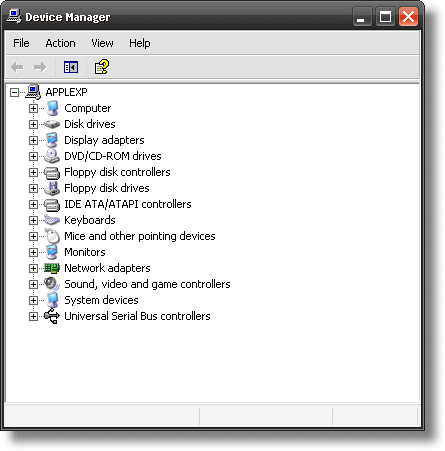Click the Sound, video and game controllers speaker icon

[52, 284]
